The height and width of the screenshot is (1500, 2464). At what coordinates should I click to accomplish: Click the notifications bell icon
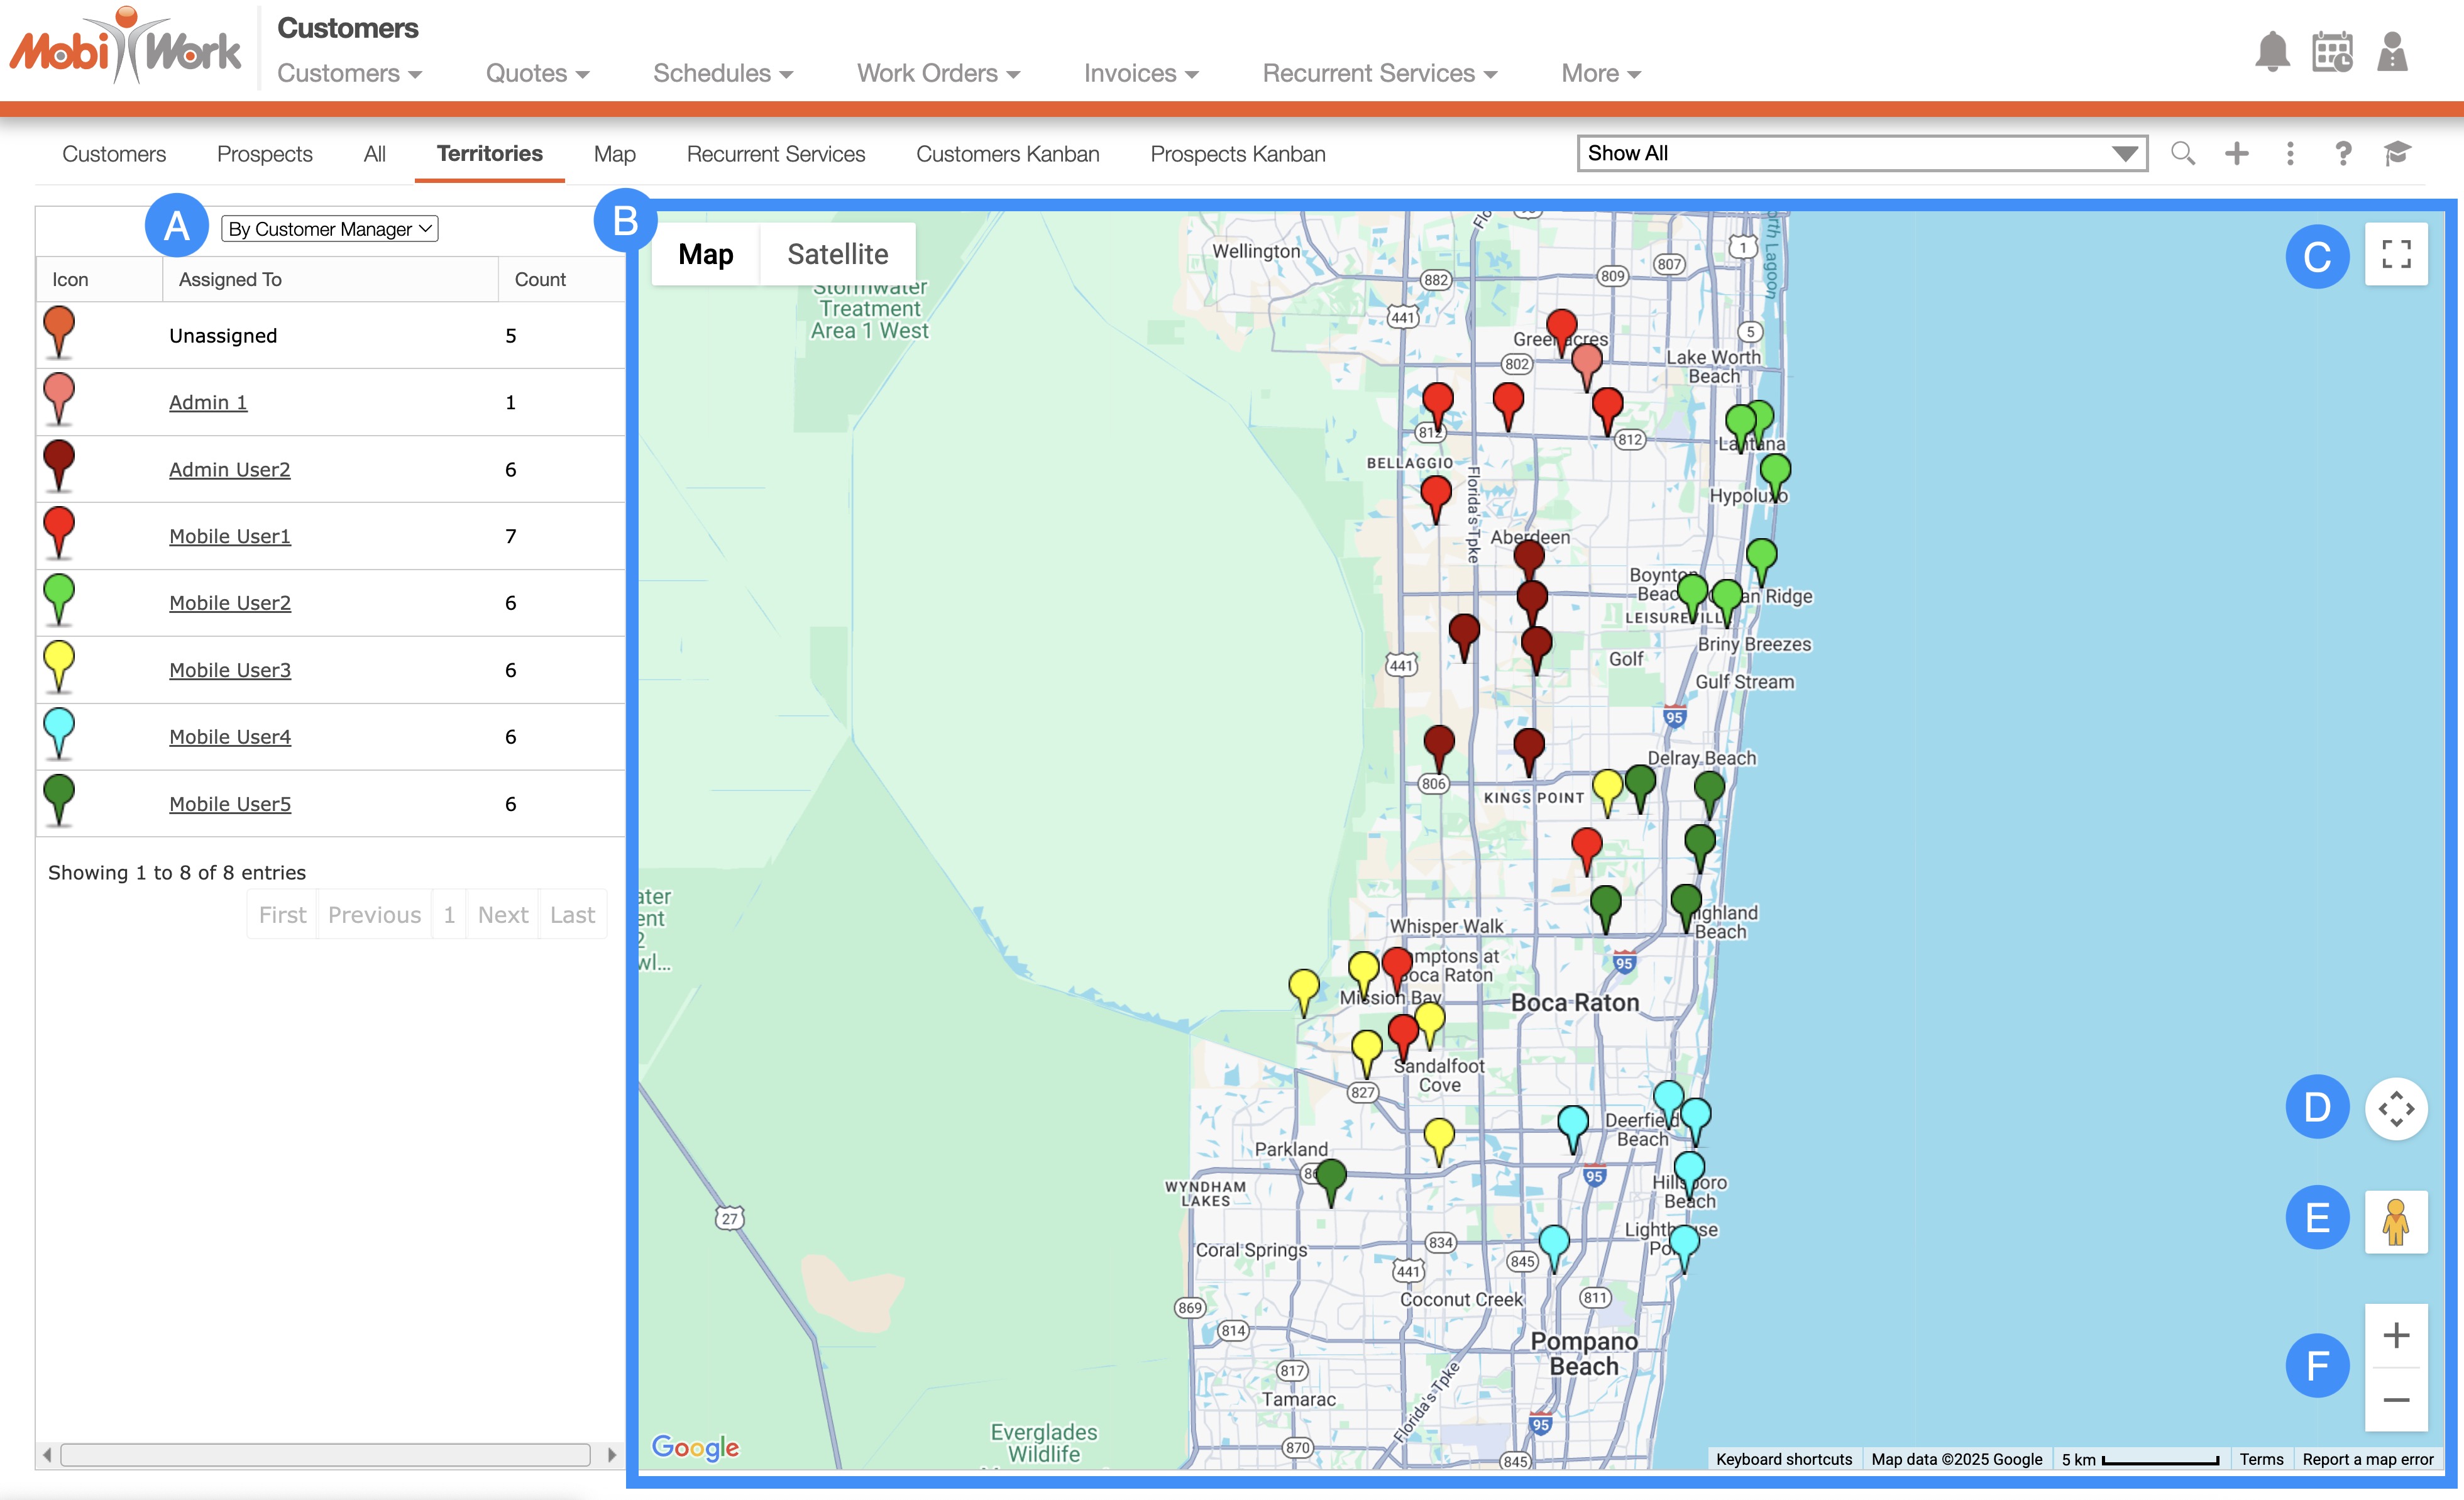[x=2272, y=52]
